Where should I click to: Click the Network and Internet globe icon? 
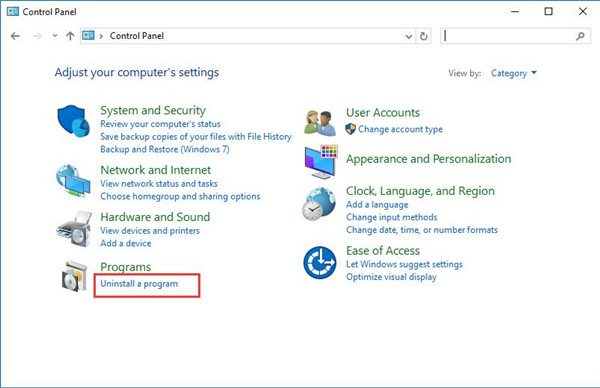[x=73, y=180]
